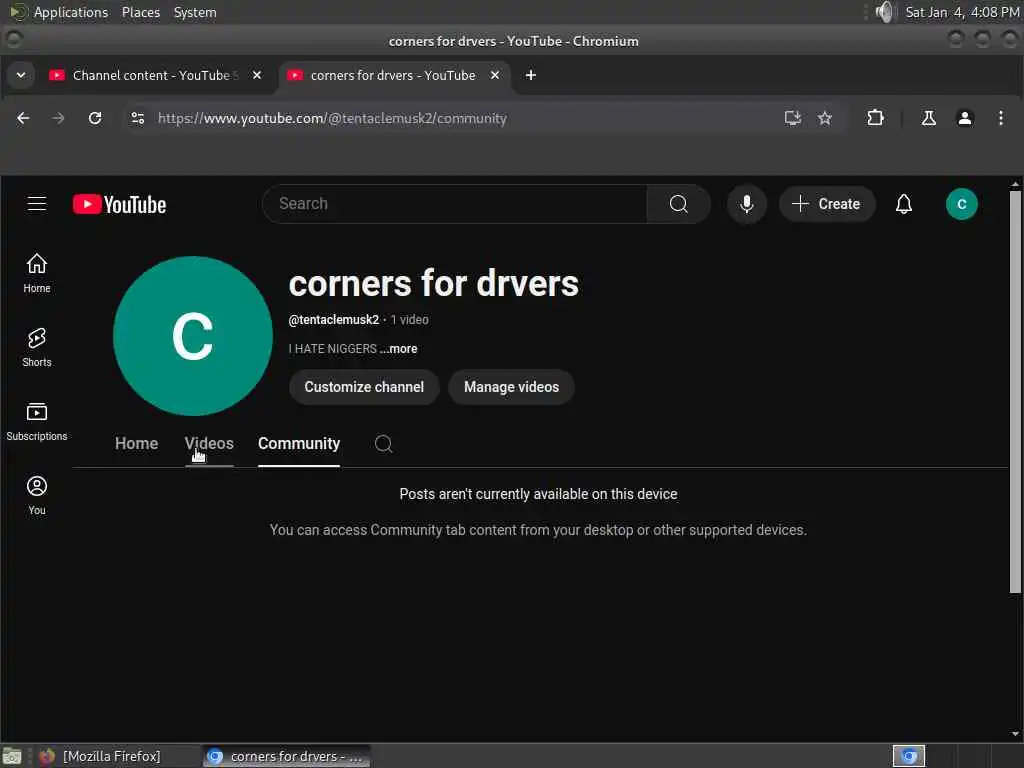This screenshot has height=768, width=1024.
Task: Open Subscriptions in the sidebar
Action: (37, 421)
